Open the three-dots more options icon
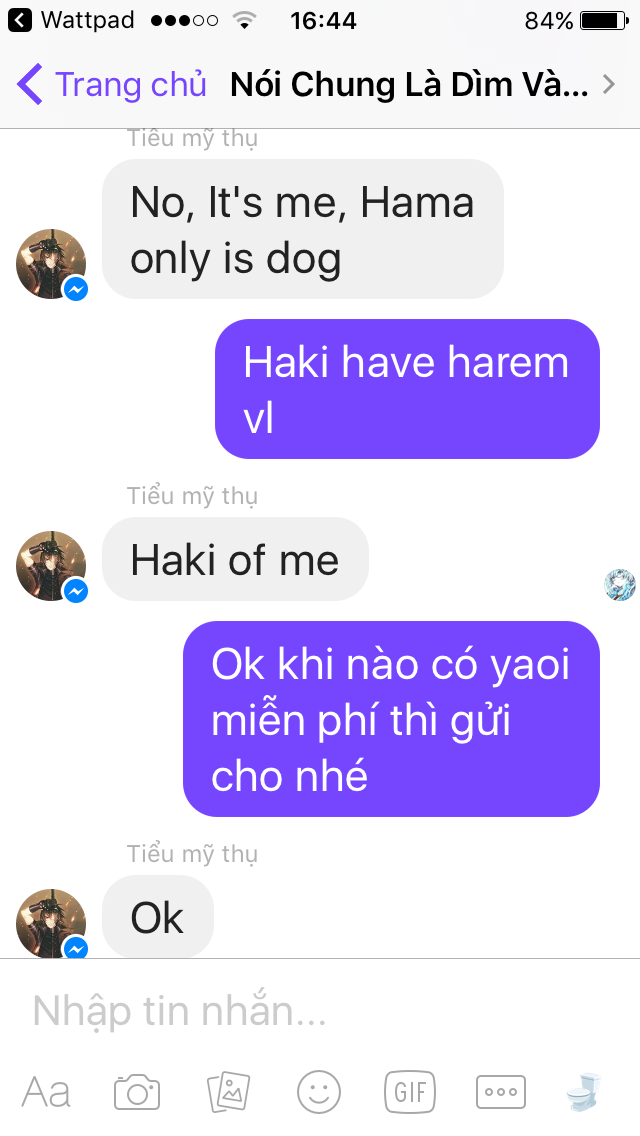 click(x=501, y=1092)
